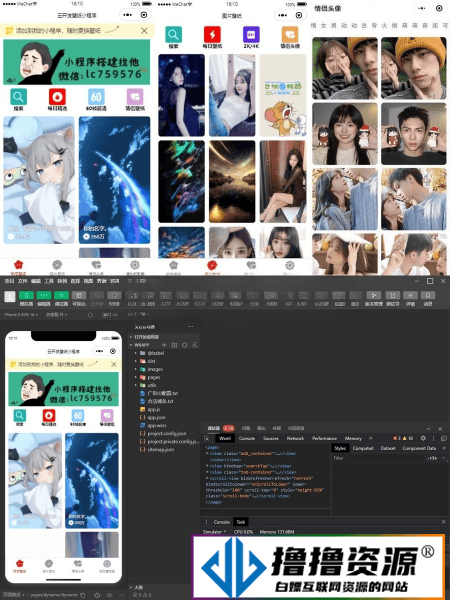
Task: Open sitemap.json in the file tree
Action: (157, 449)
